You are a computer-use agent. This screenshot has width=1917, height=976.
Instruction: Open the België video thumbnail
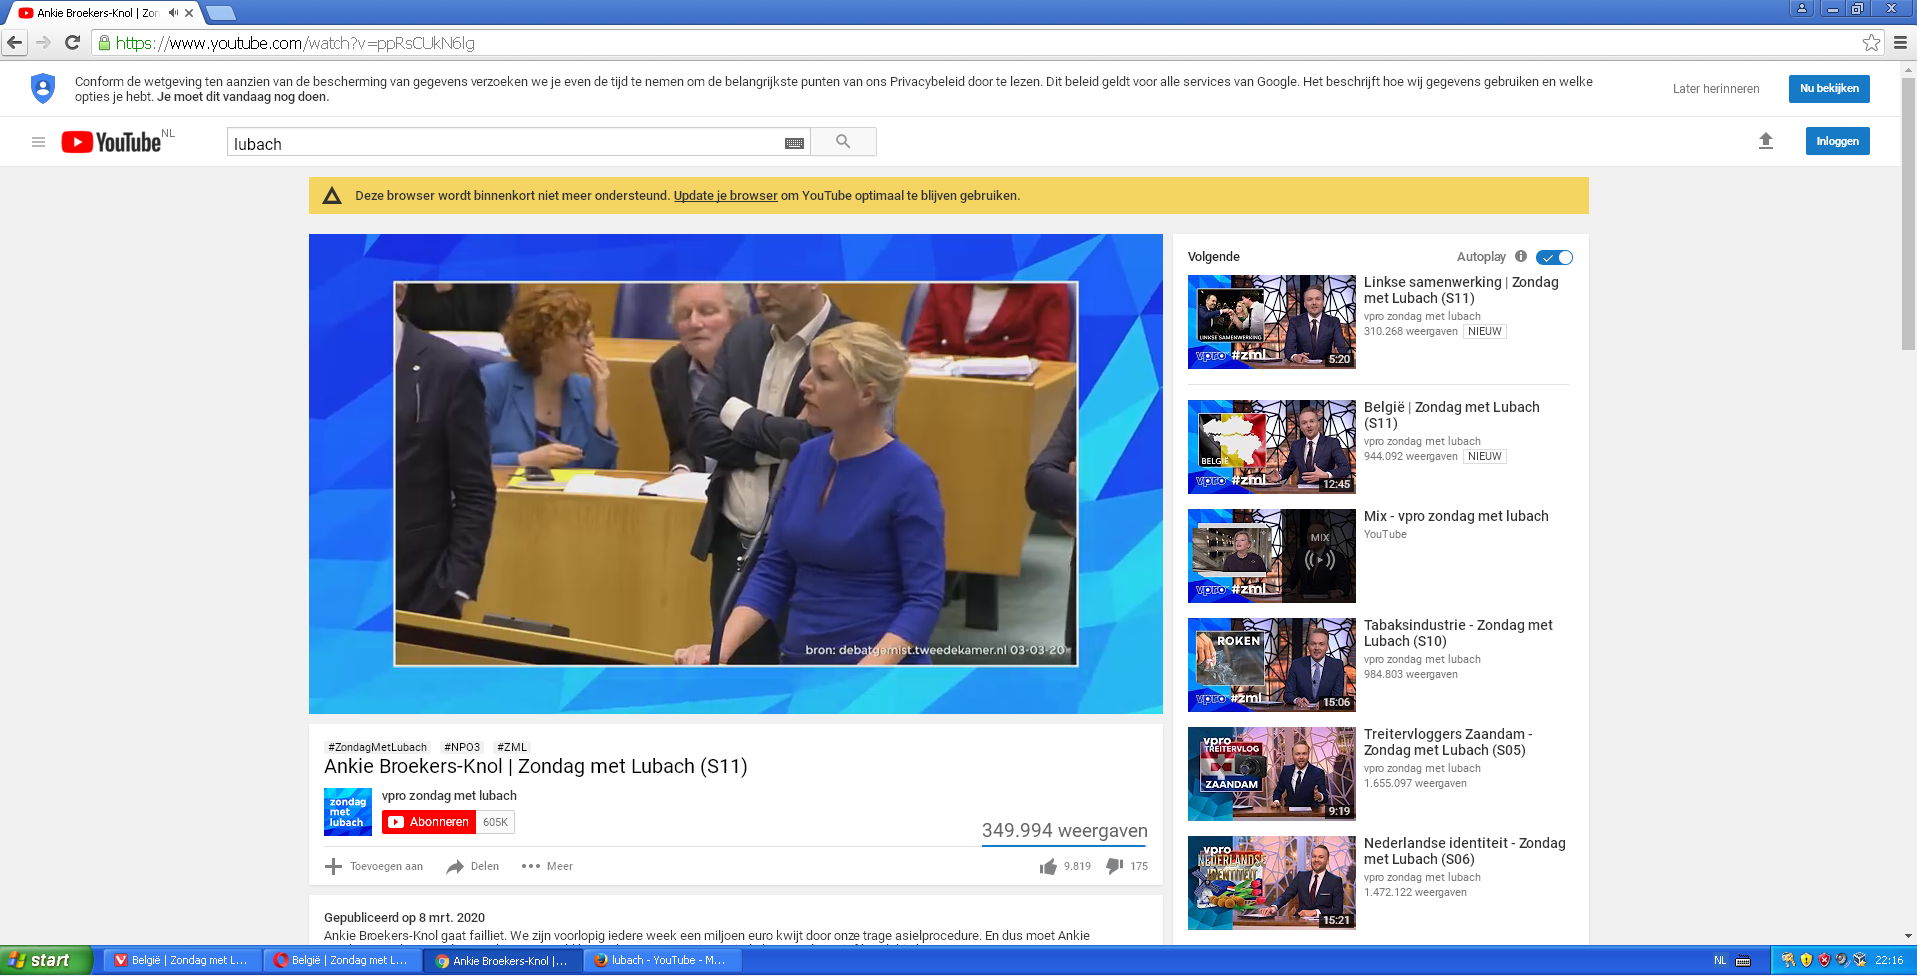[1272, 447]
